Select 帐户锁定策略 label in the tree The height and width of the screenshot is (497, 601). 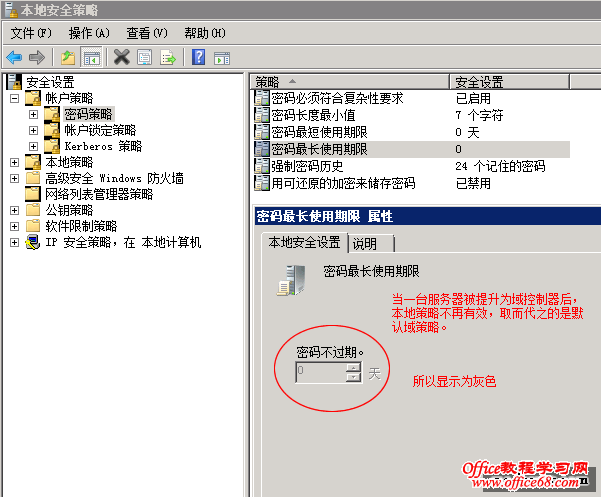(100, 130)
